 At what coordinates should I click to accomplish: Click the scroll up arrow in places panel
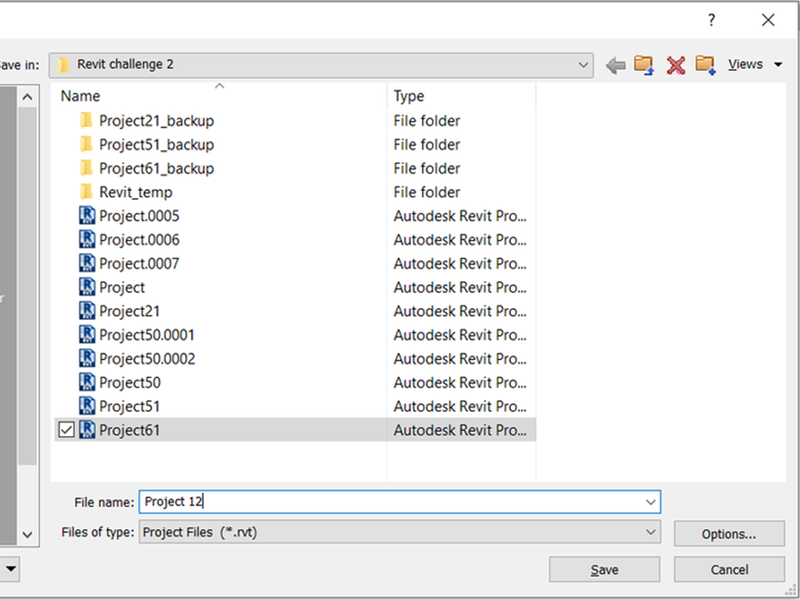28,97
